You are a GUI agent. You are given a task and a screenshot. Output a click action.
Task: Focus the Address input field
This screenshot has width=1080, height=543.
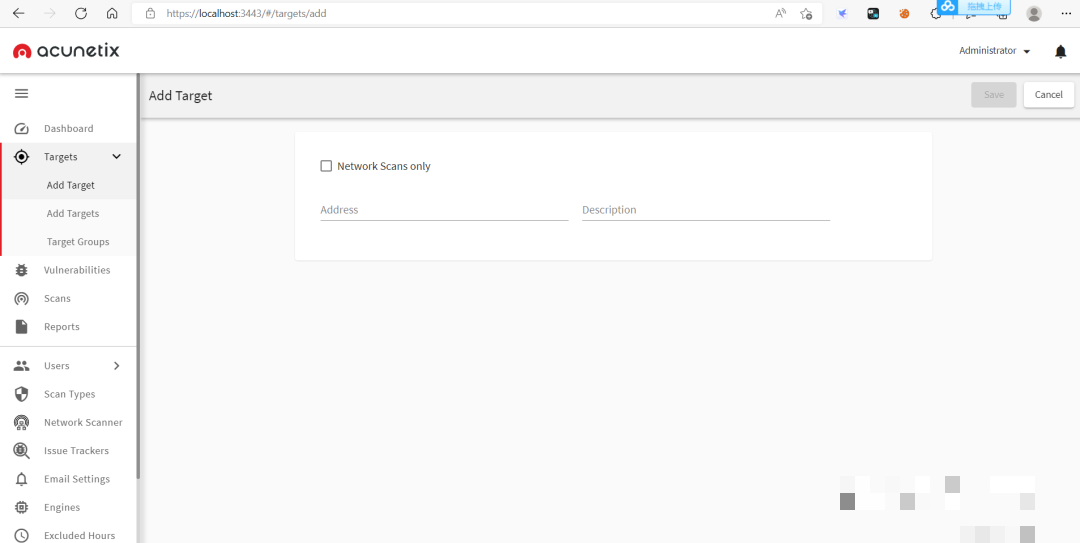tap(444, 210)
